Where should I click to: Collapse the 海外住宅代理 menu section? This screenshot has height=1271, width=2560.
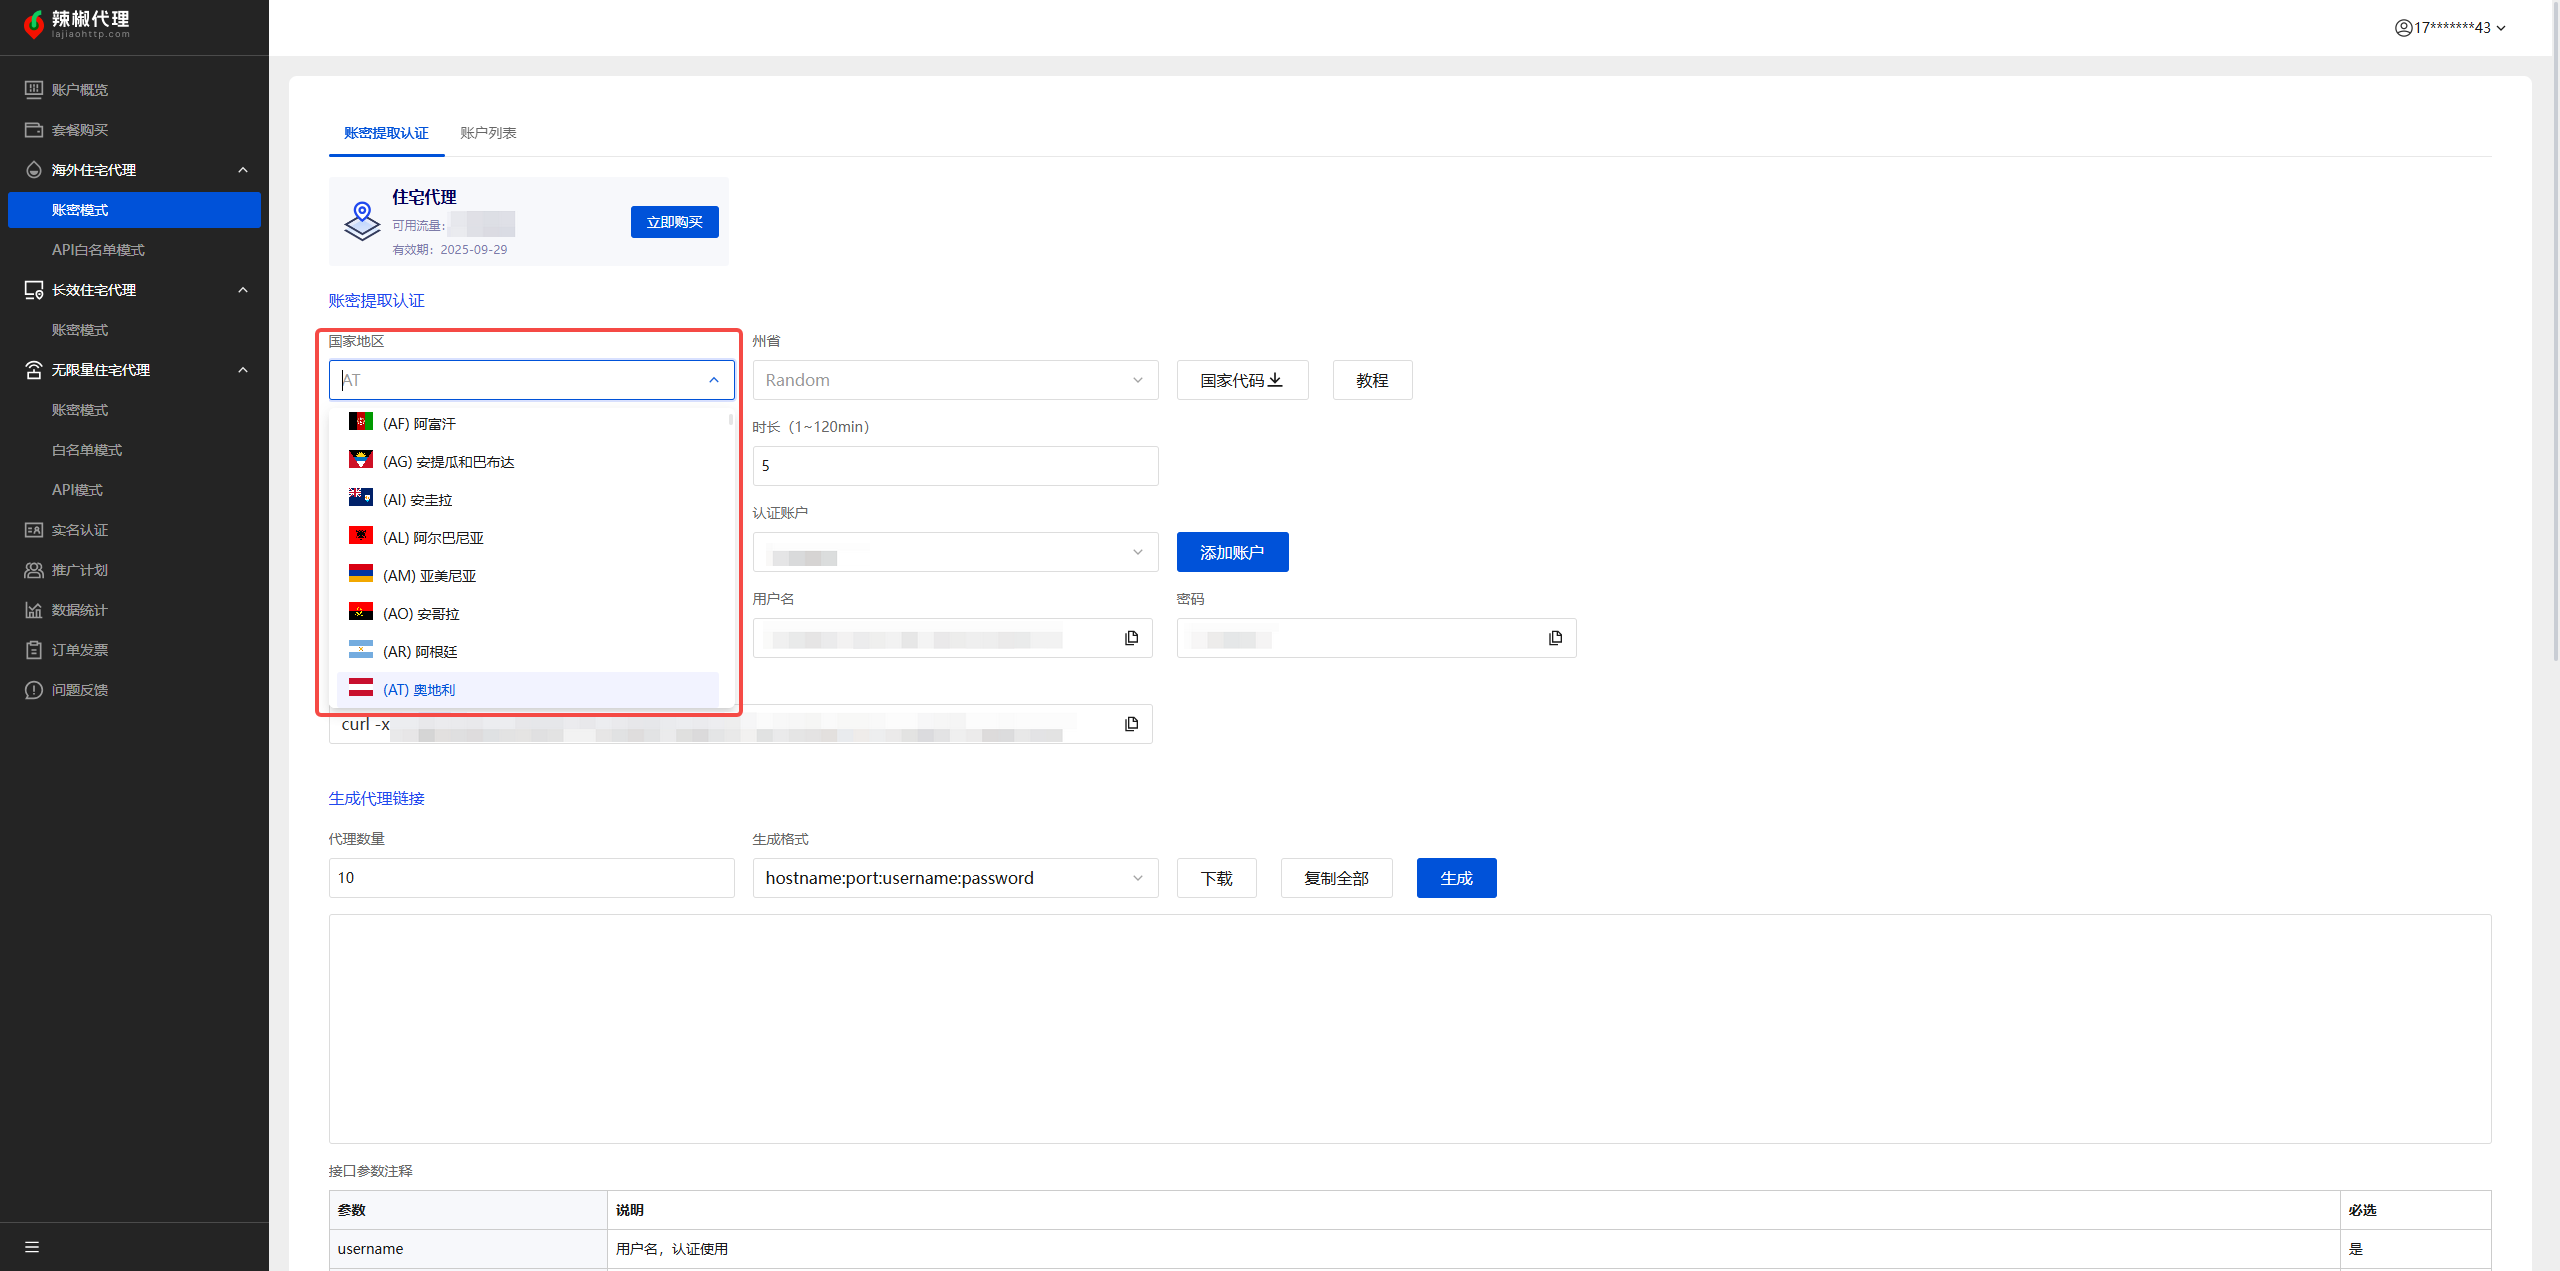click(x=243, y=170)
